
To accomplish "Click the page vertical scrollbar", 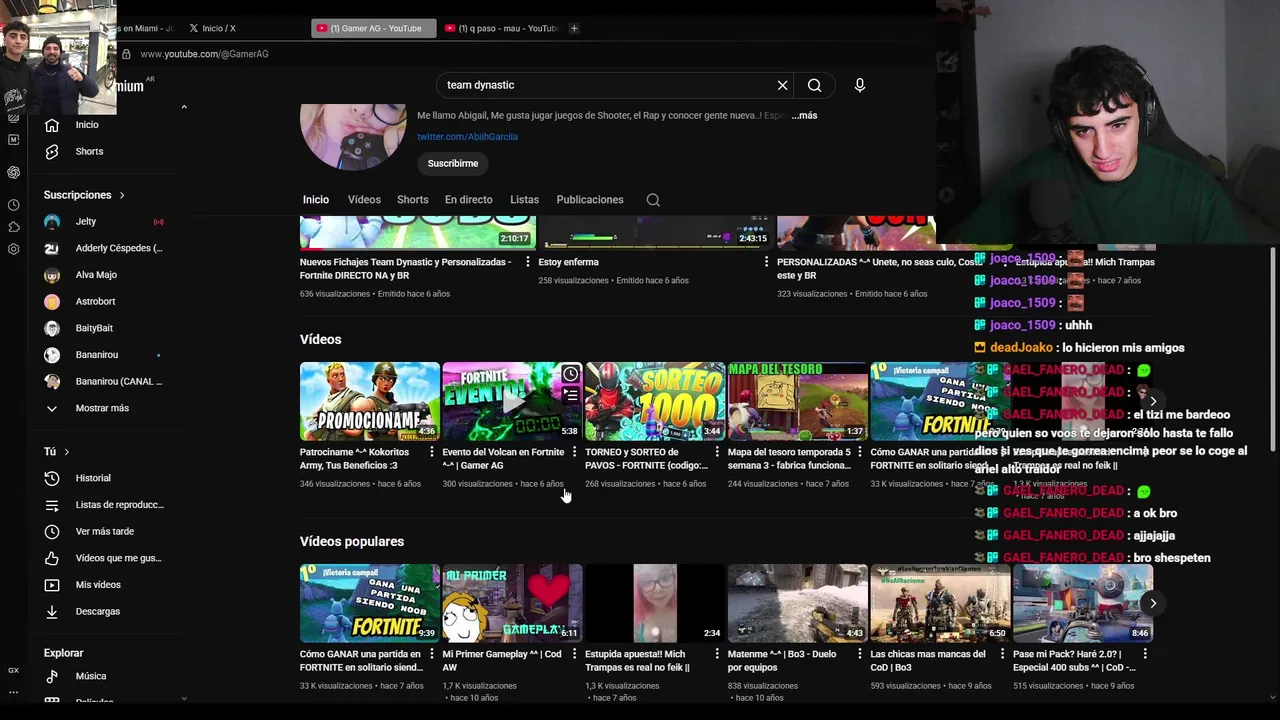I will 1273,350.
